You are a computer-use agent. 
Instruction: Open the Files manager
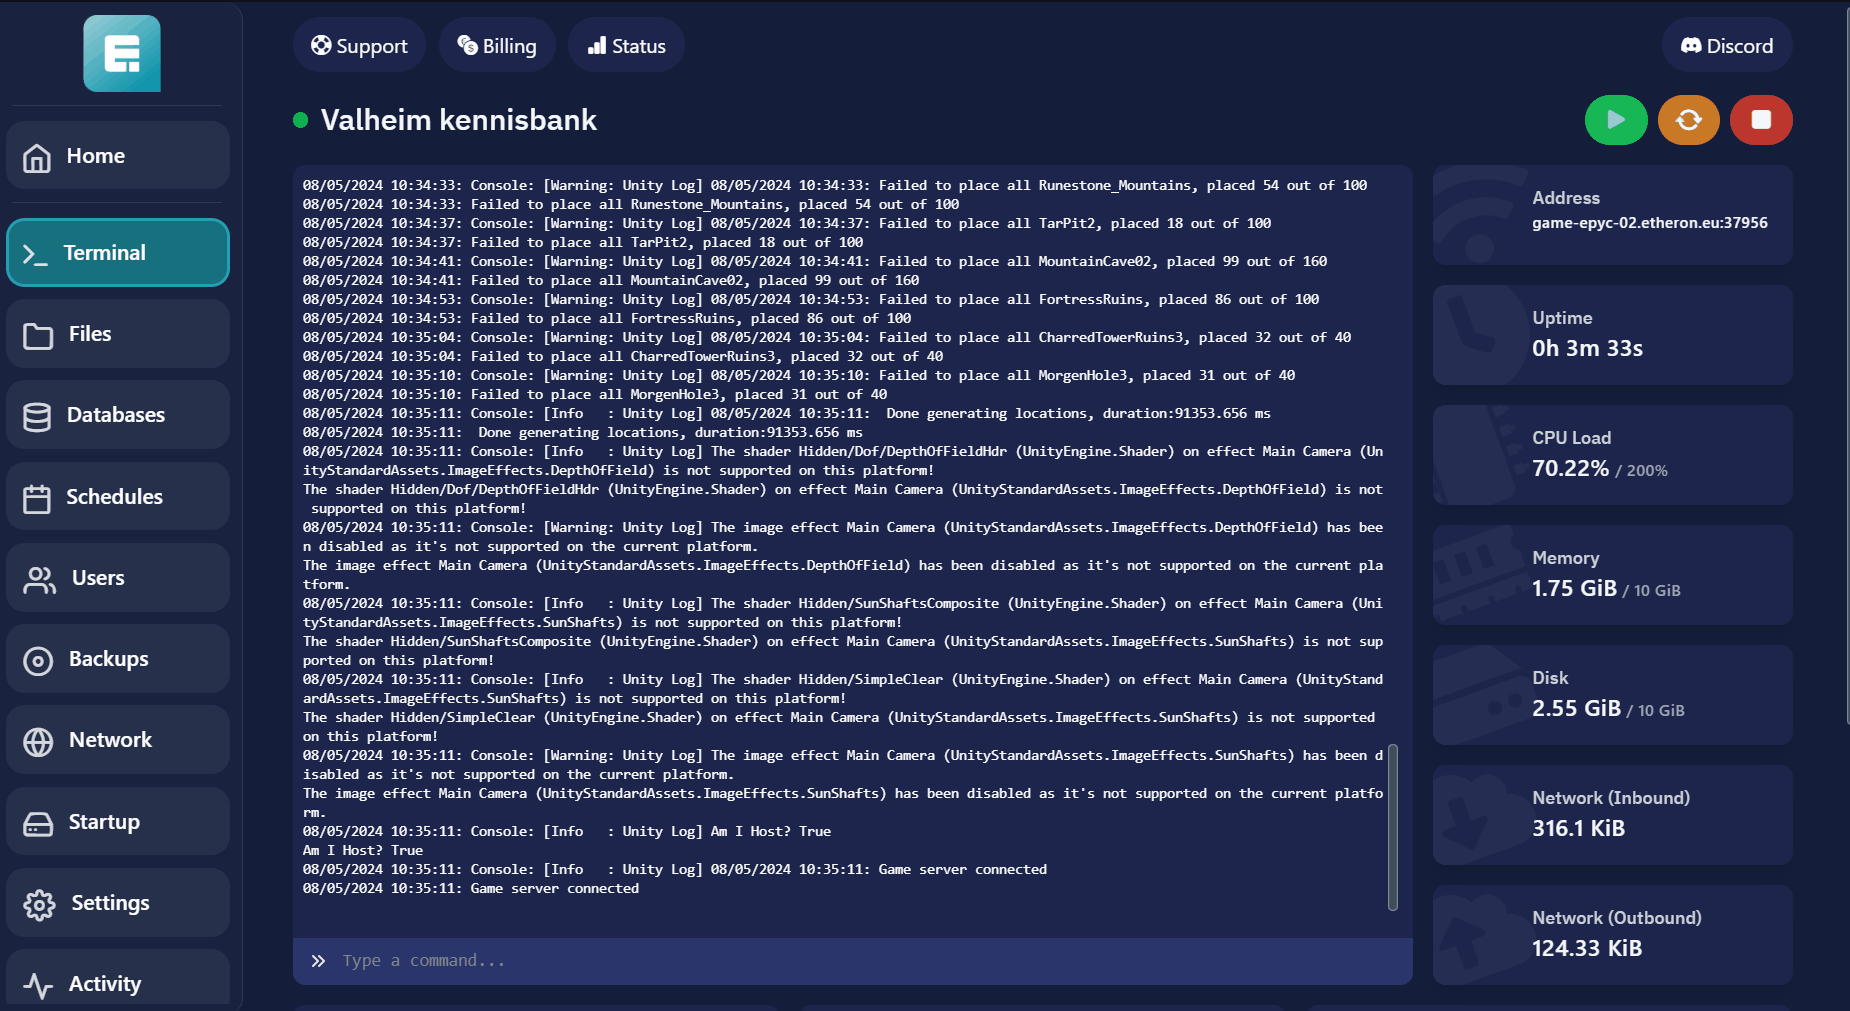tap(118, 334)
